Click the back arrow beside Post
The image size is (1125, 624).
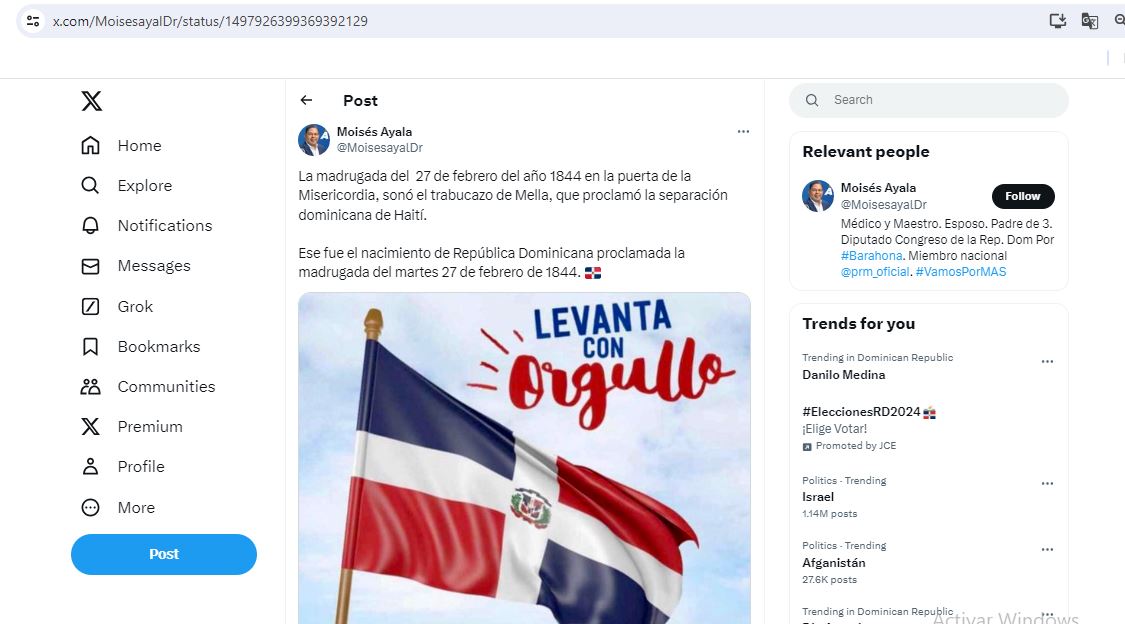coord(306,100)
